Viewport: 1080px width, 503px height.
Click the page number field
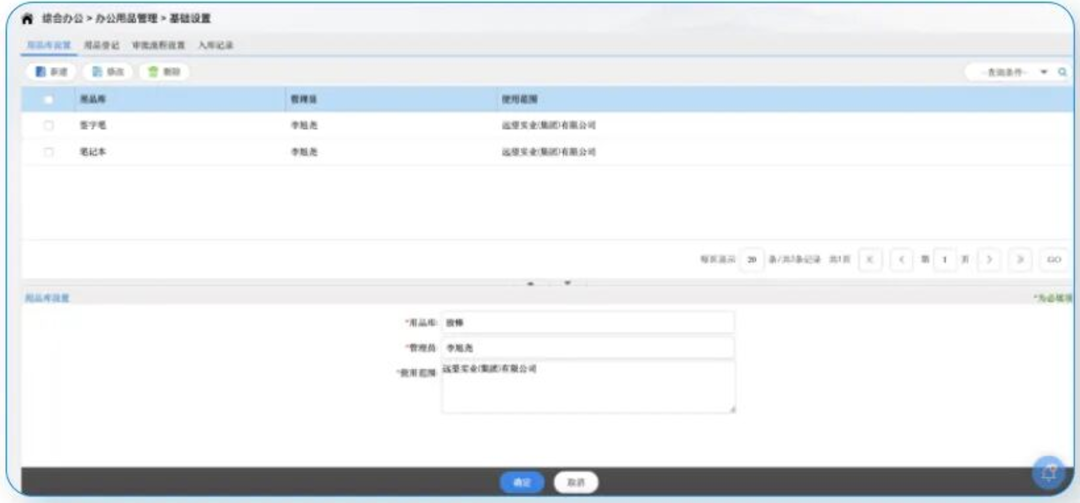pos(945,260)
